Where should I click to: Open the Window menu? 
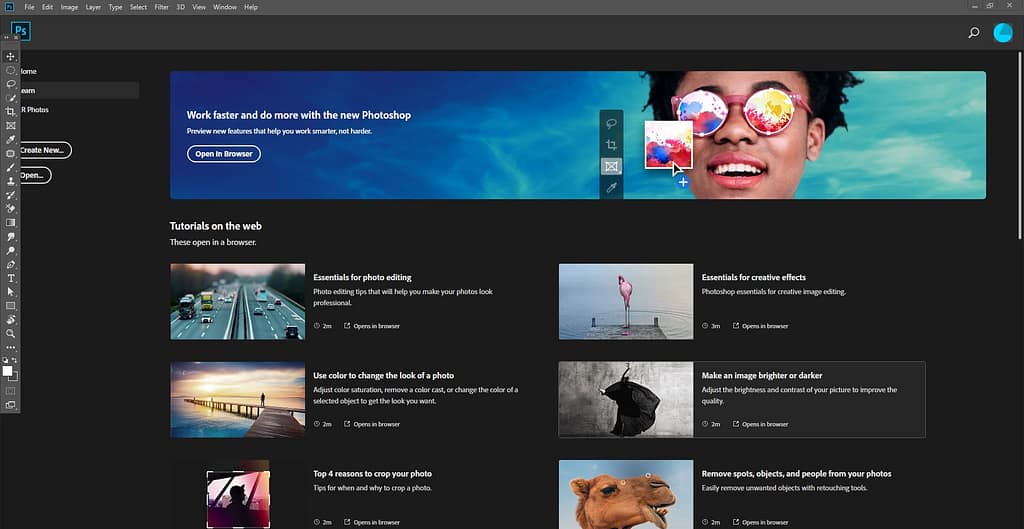point(225,7)
